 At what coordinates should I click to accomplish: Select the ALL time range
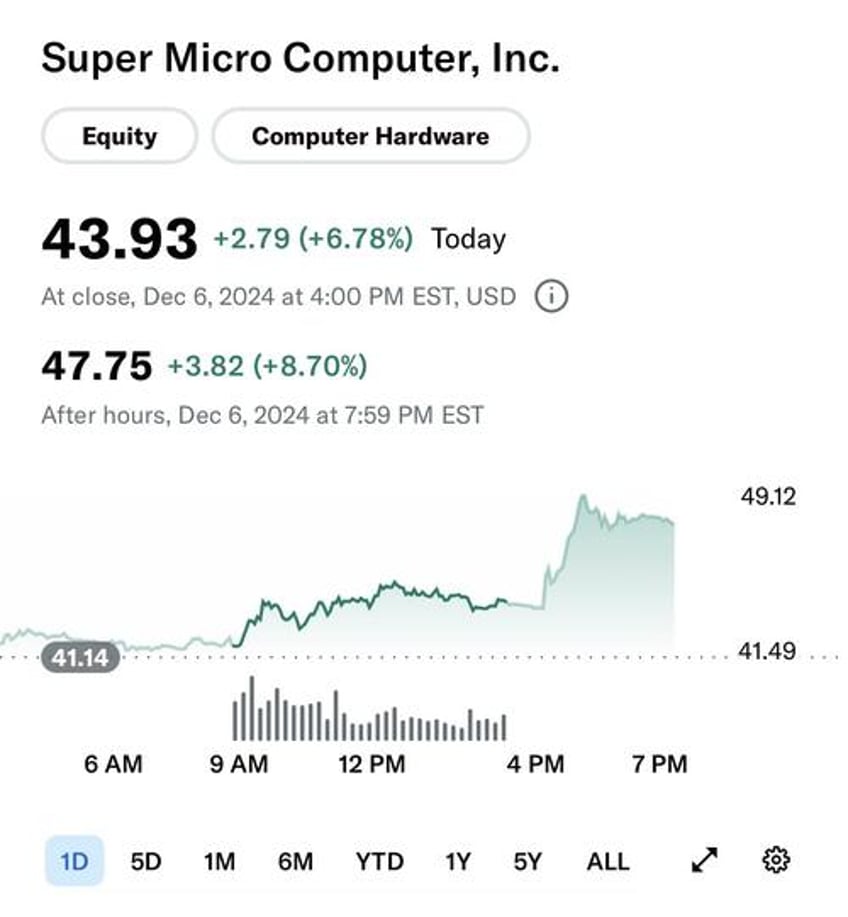(608, 861)
